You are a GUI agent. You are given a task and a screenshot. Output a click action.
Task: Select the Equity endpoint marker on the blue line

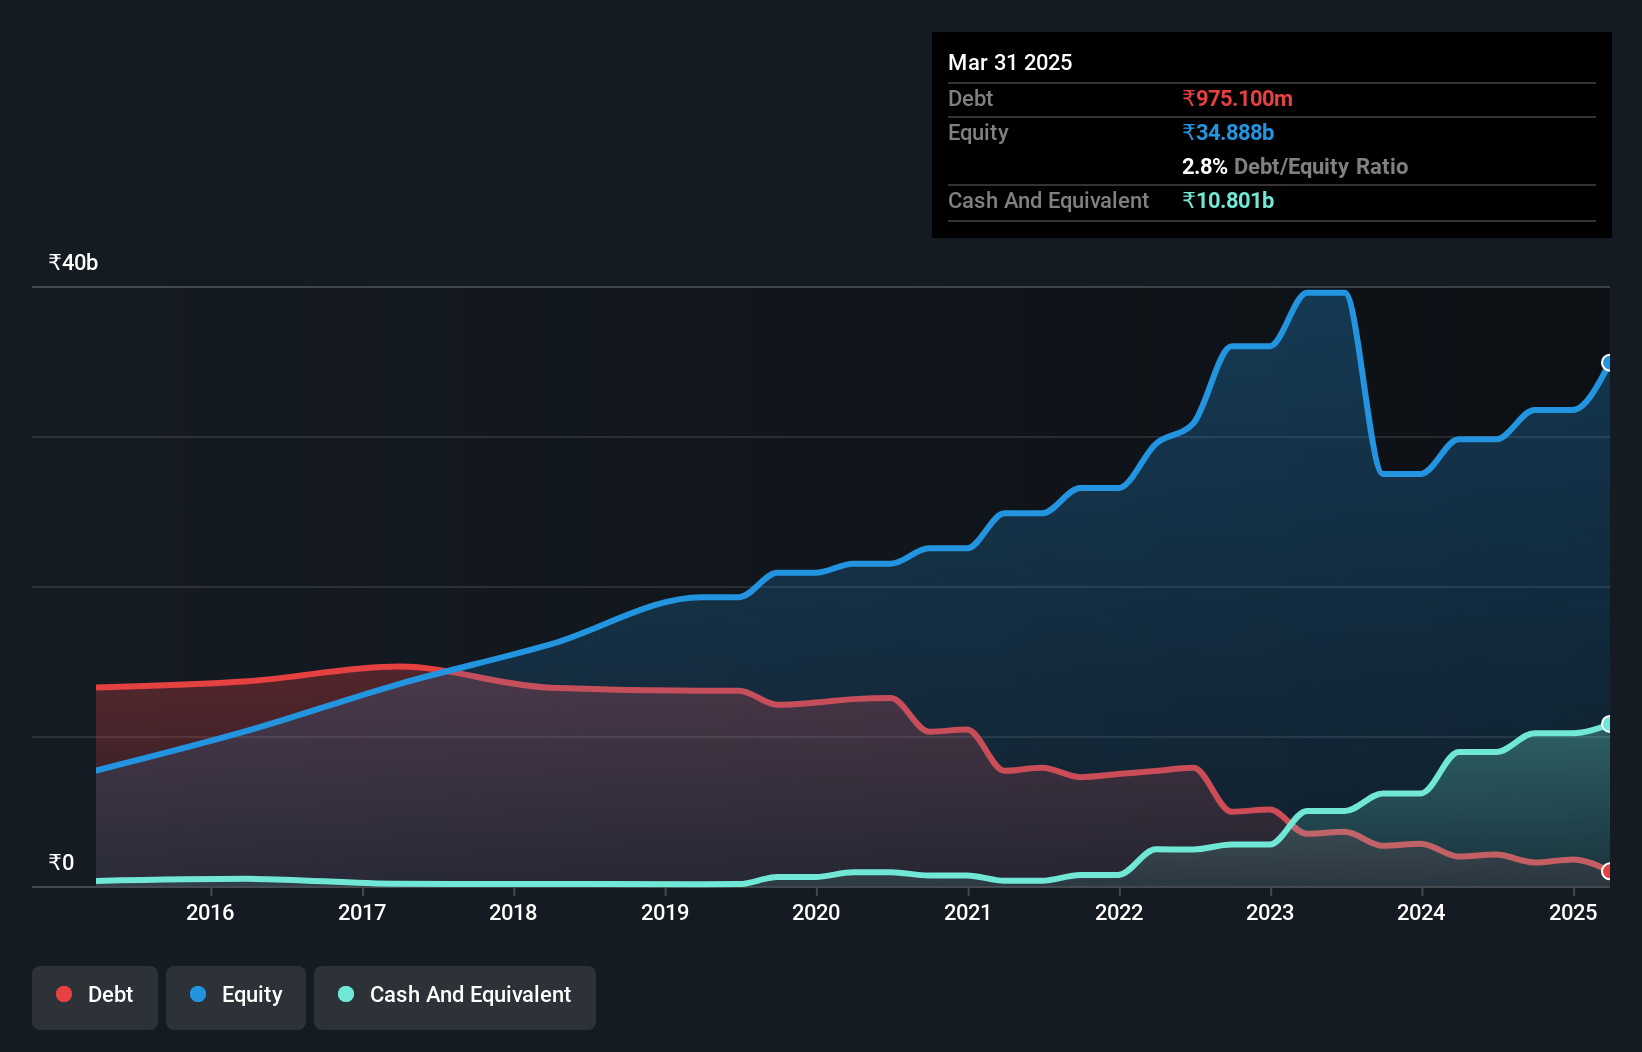point(1608,362)
